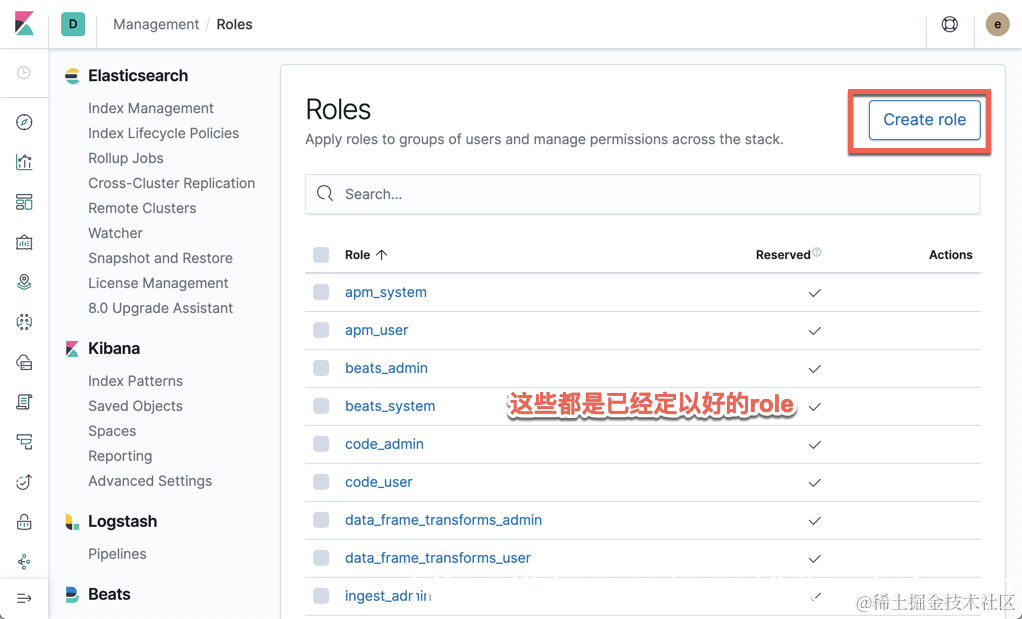1022x619 pixels.
Task: Open the apm_user role link
Action: click(x=377, y=330)
